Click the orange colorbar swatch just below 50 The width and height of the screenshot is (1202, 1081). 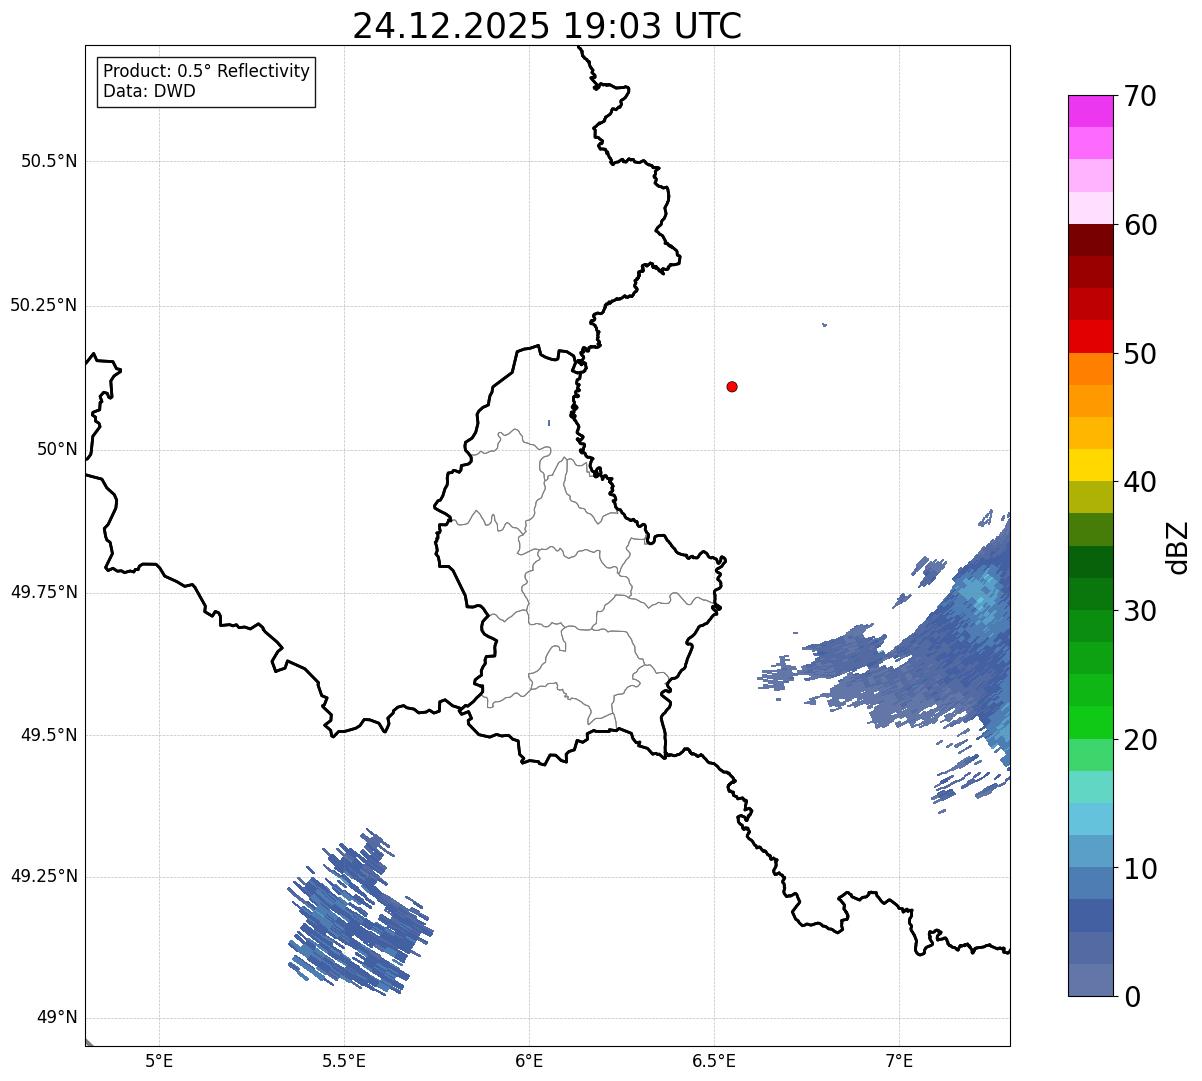(1091, 369)
